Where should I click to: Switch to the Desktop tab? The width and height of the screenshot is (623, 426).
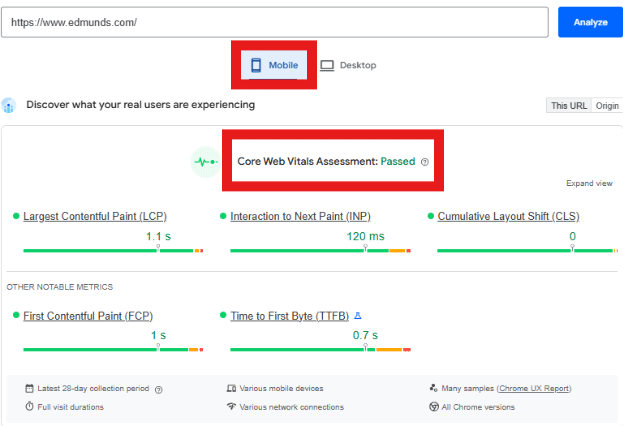coord(348,66)
